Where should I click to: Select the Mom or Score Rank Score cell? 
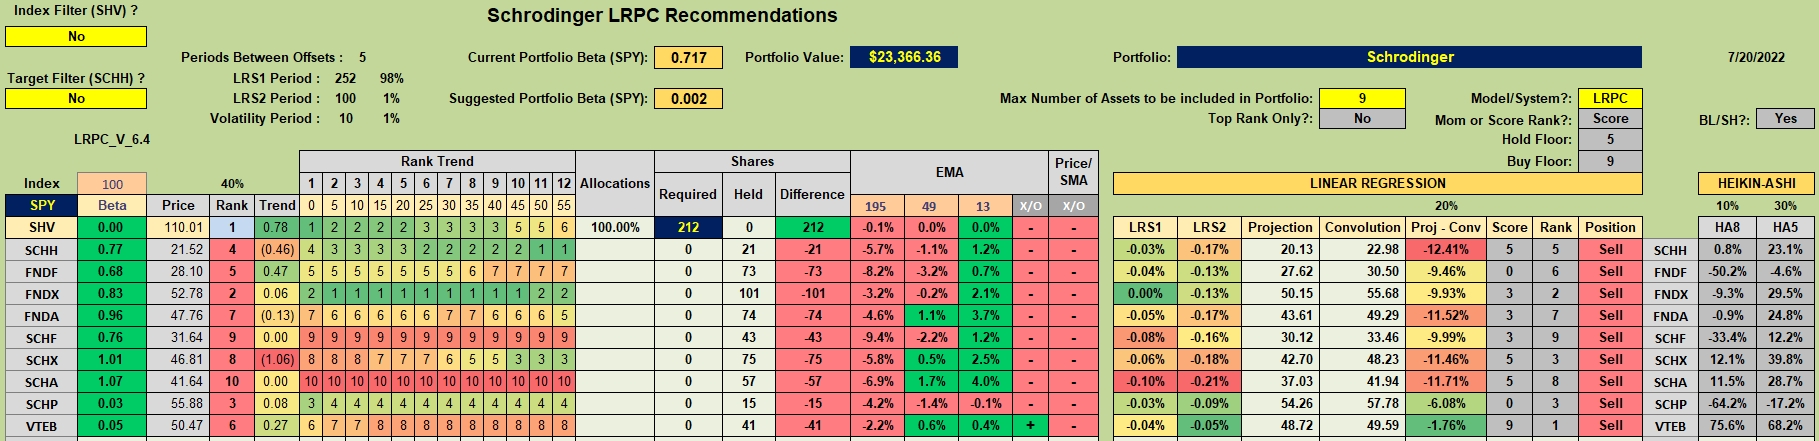pos(1610,118)
